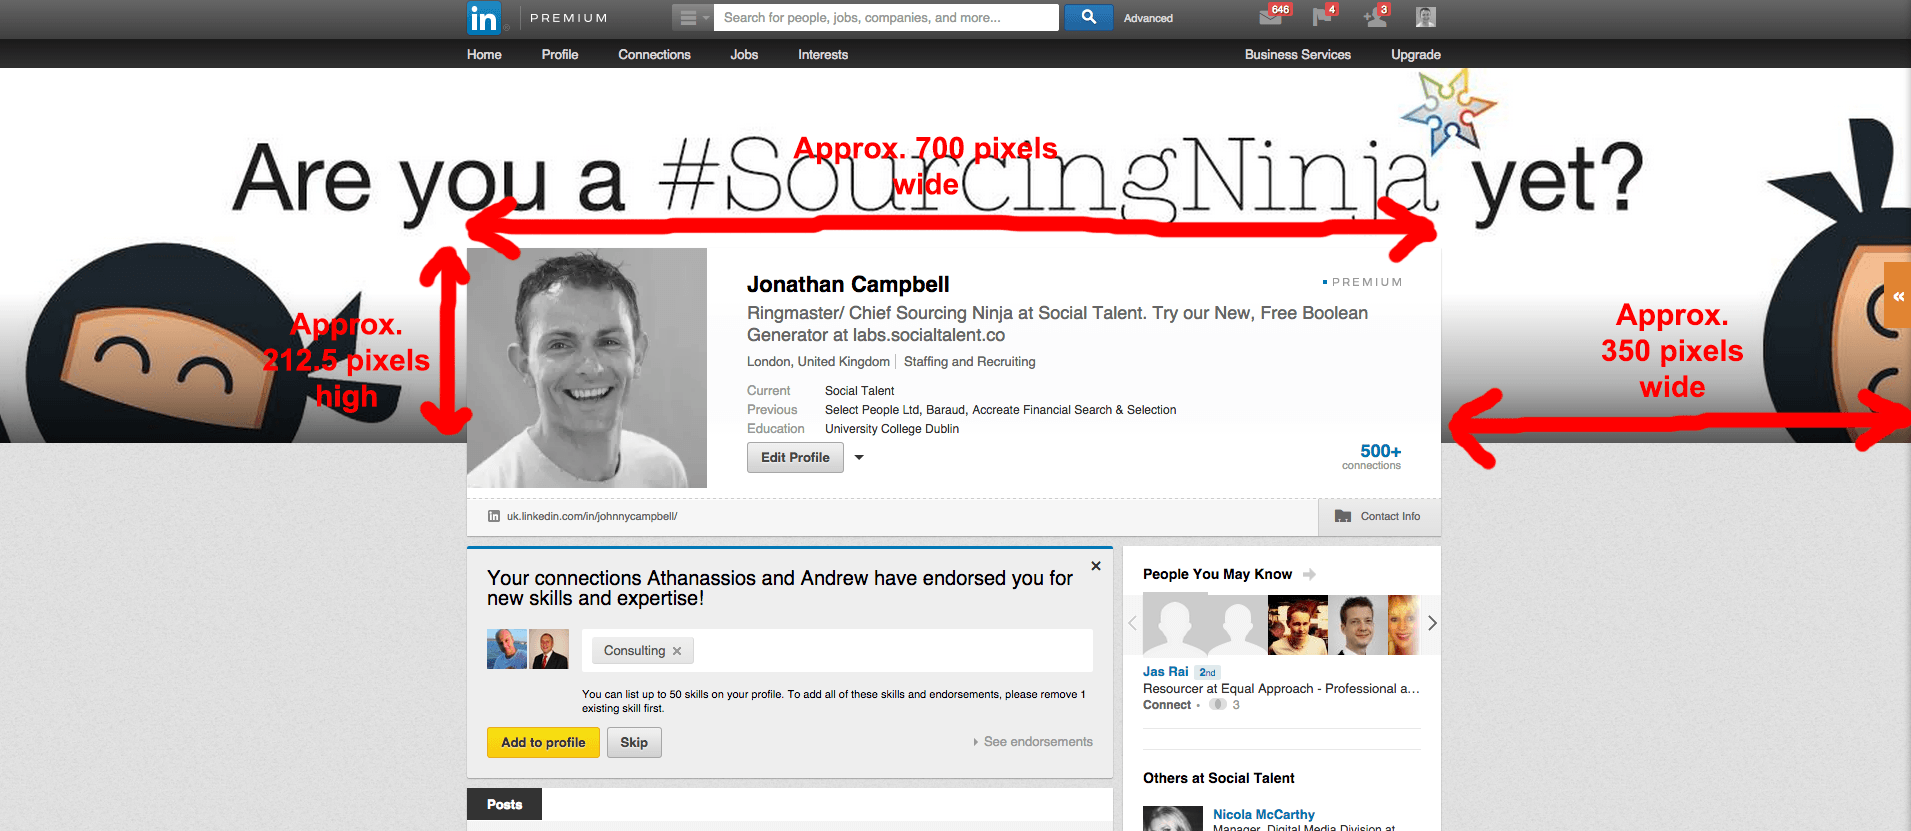Click the name Jonathan Campbell
1911x831 pixels.
point(848,284)
